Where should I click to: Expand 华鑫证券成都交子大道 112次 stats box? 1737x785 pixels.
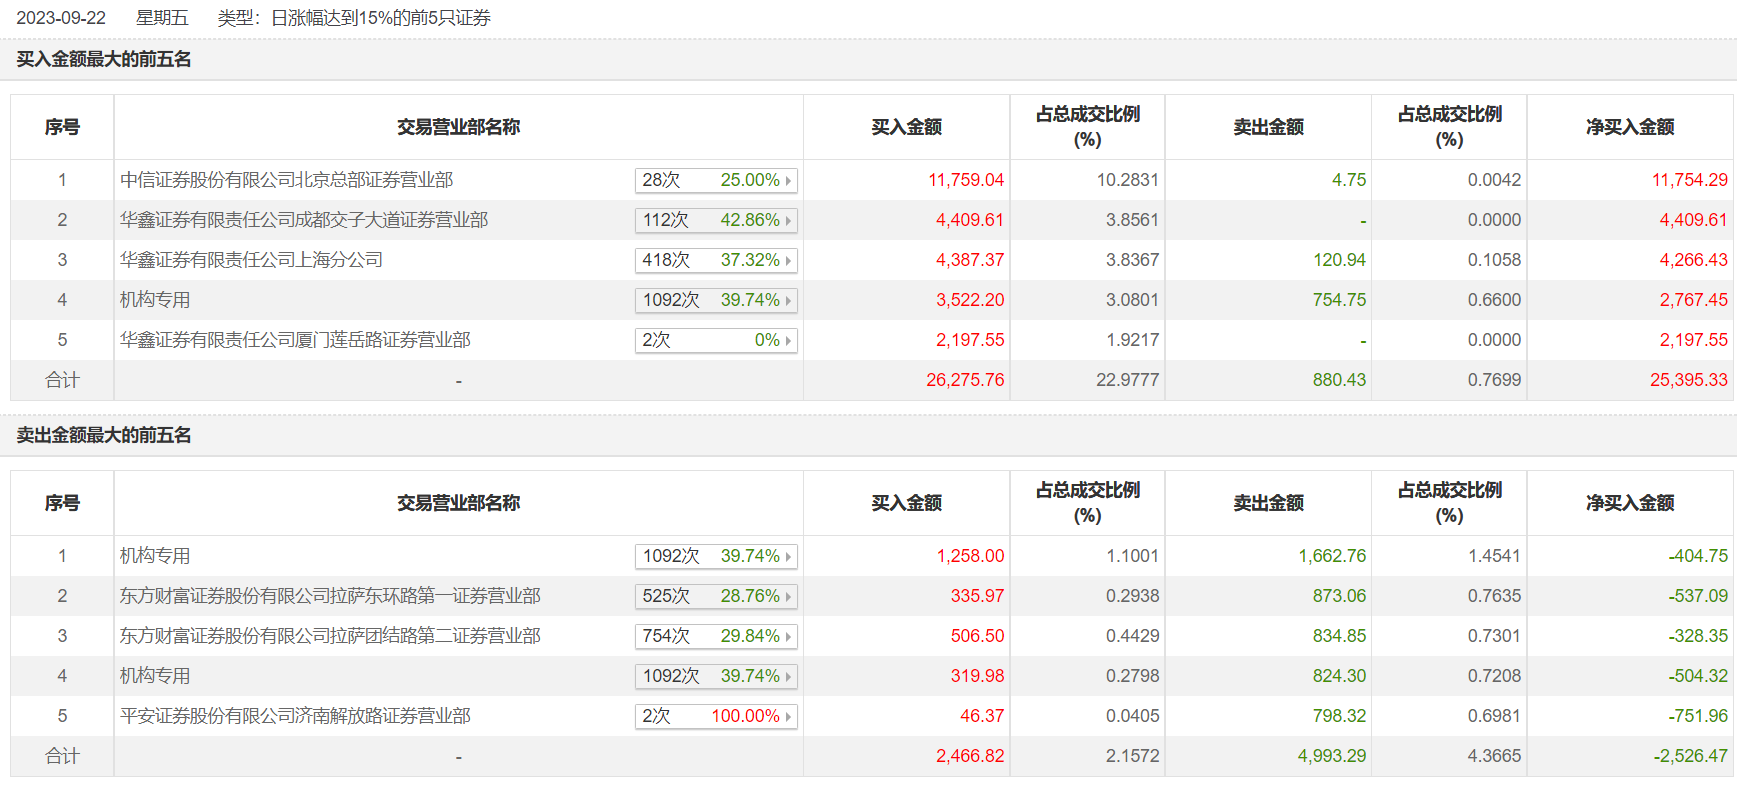[715, 220]
